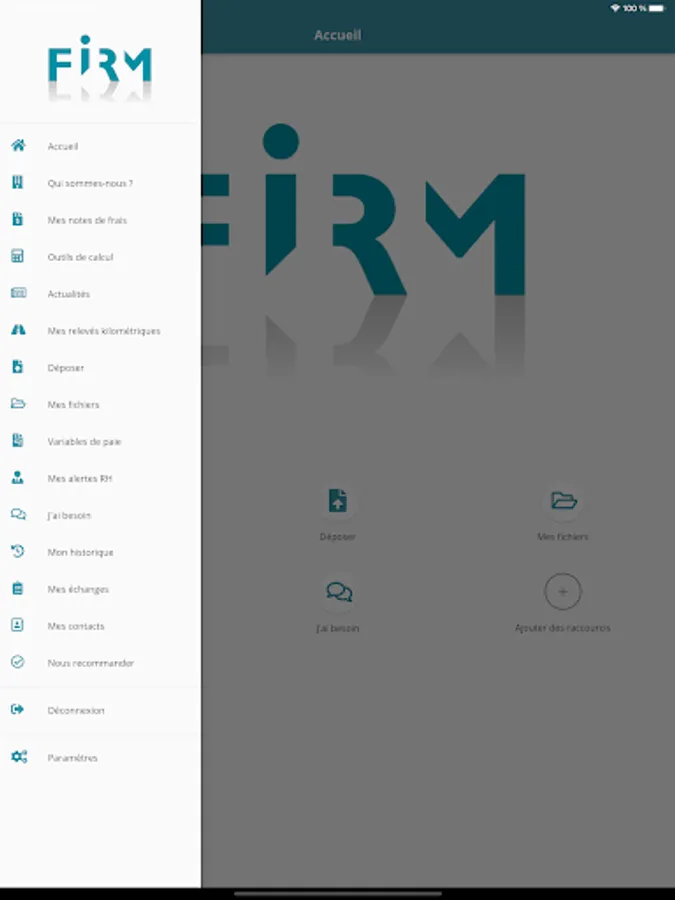
Task: Open Mes alertes RH
Action: coord(100,478)
